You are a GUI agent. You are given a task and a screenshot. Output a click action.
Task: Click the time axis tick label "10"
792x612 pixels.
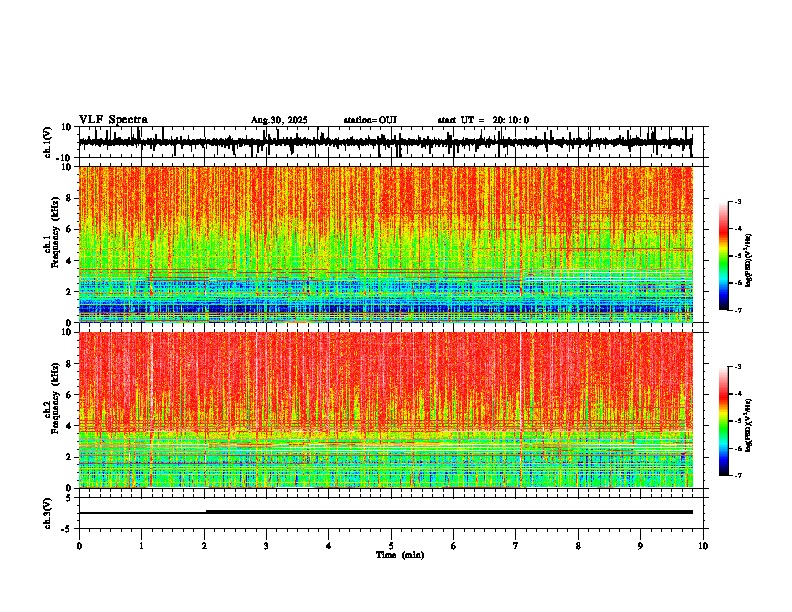[703, 546]
